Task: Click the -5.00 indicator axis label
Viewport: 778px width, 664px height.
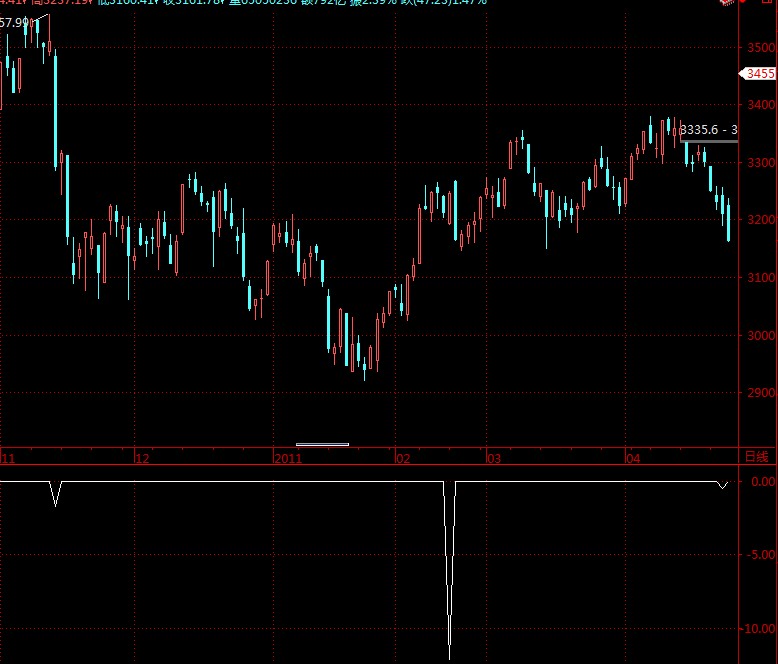Action: tap(761, 555)
